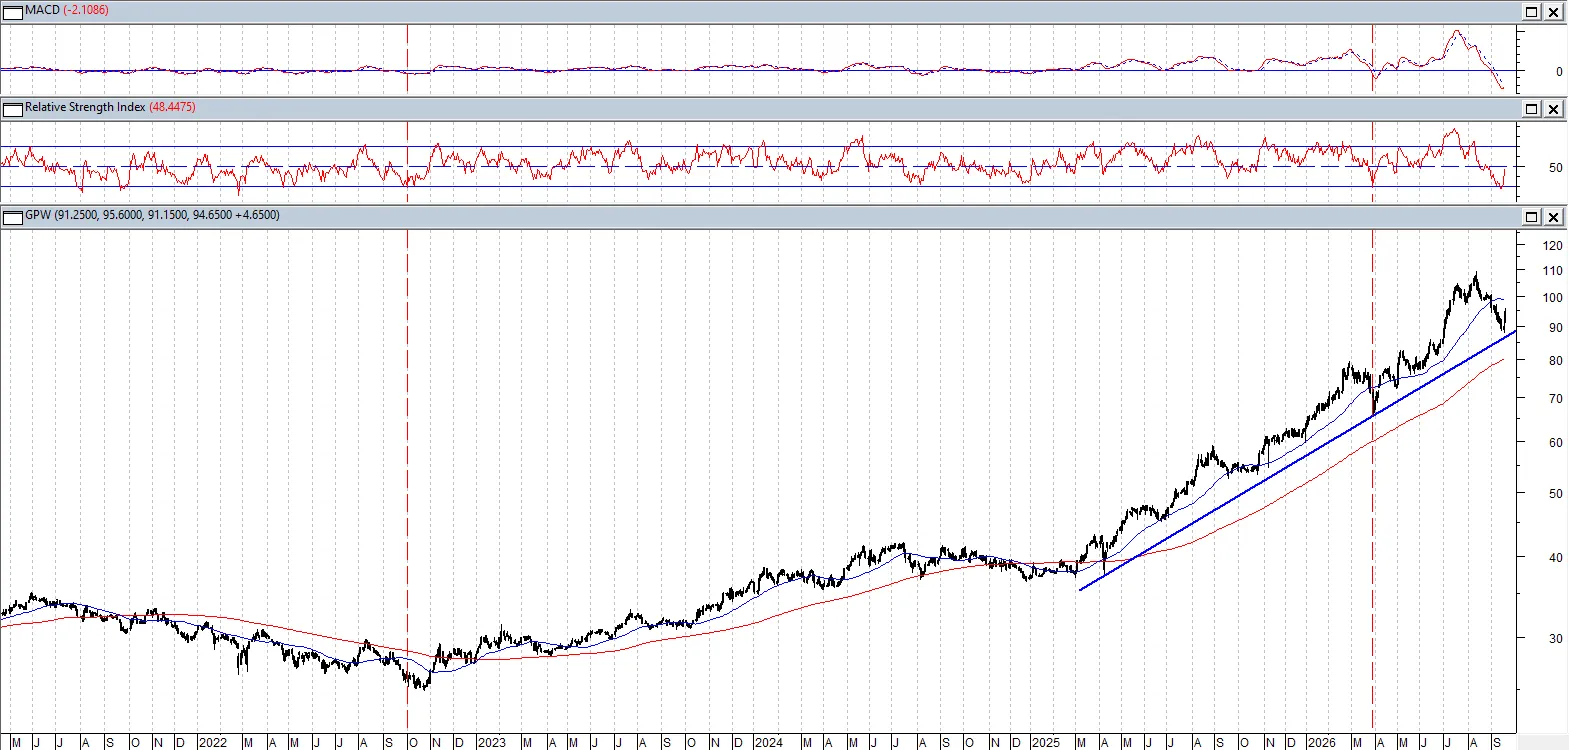The height and width of the screenshot is (750, 1569).
Task: Click the 0 level on MACD scale
Action: (1559, 71)
